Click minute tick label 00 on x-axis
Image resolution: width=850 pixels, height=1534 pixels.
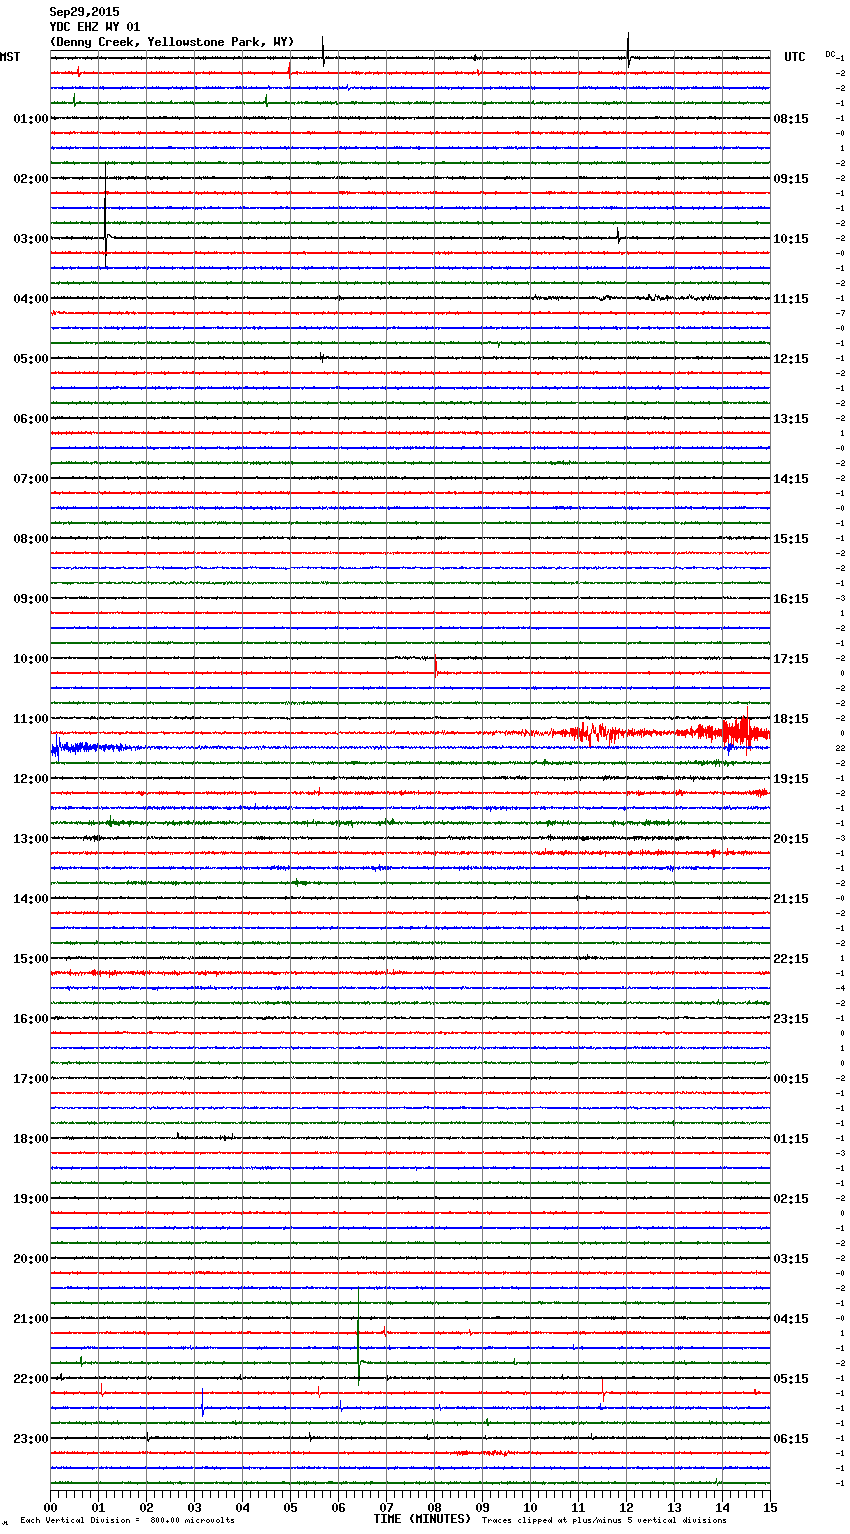click(x=51, y=1507)
